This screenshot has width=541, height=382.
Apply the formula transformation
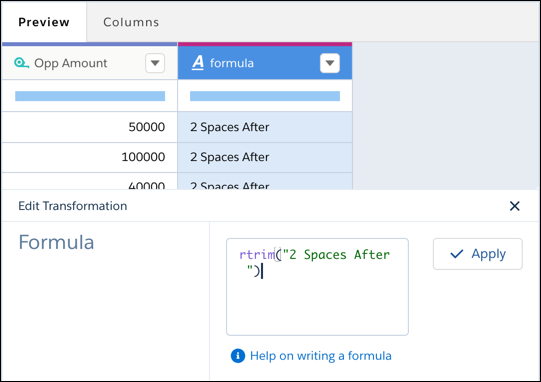[x=478, y=254]
